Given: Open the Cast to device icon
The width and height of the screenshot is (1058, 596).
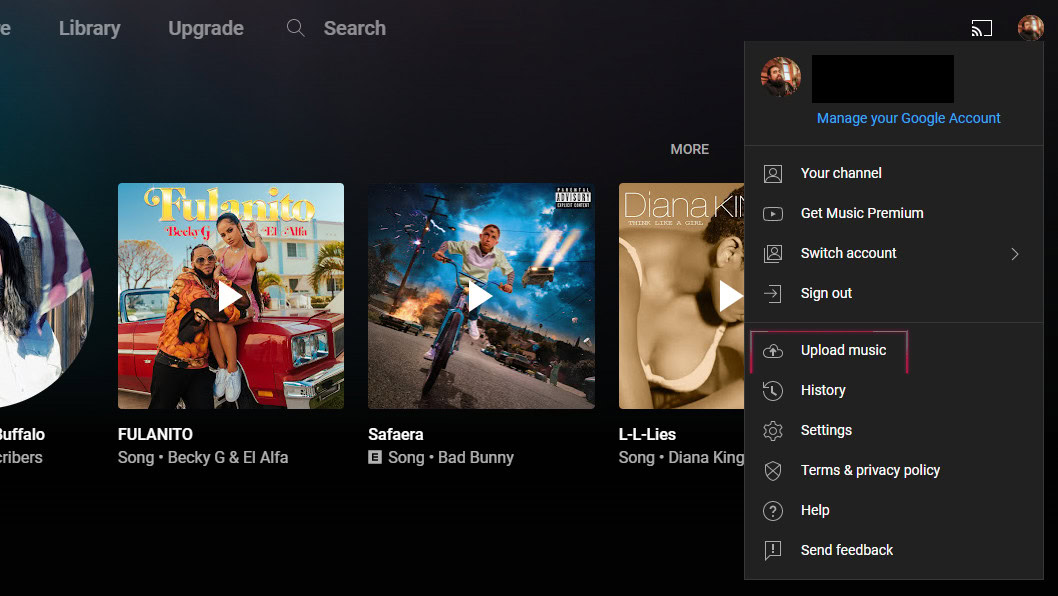Looking at the screenshot, I should pyautogui.click(x=982, y=28).
